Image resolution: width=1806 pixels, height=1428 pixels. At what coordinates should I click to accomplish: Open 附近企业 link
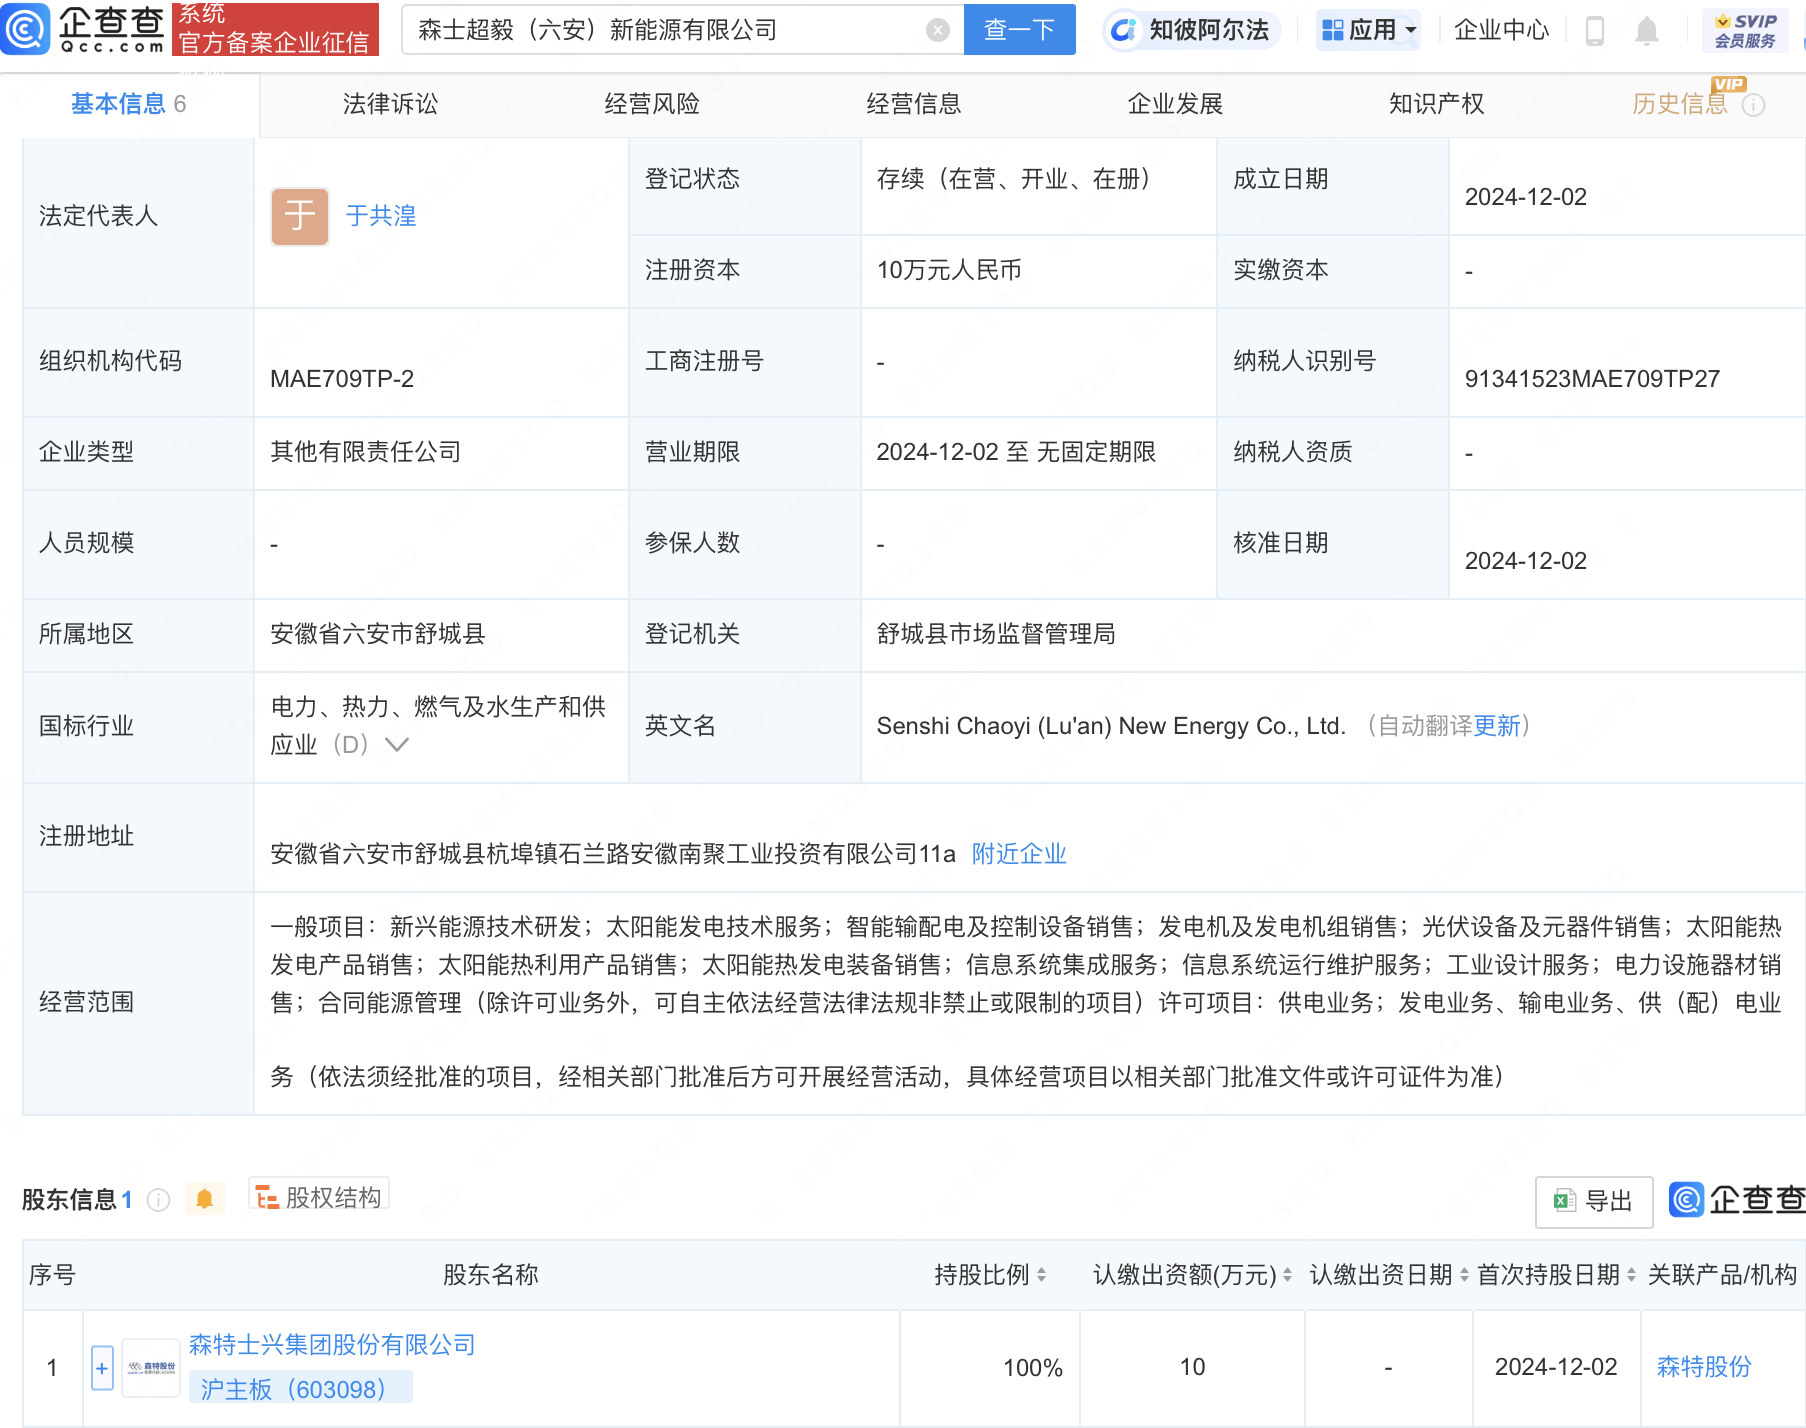click(1018, 853)
